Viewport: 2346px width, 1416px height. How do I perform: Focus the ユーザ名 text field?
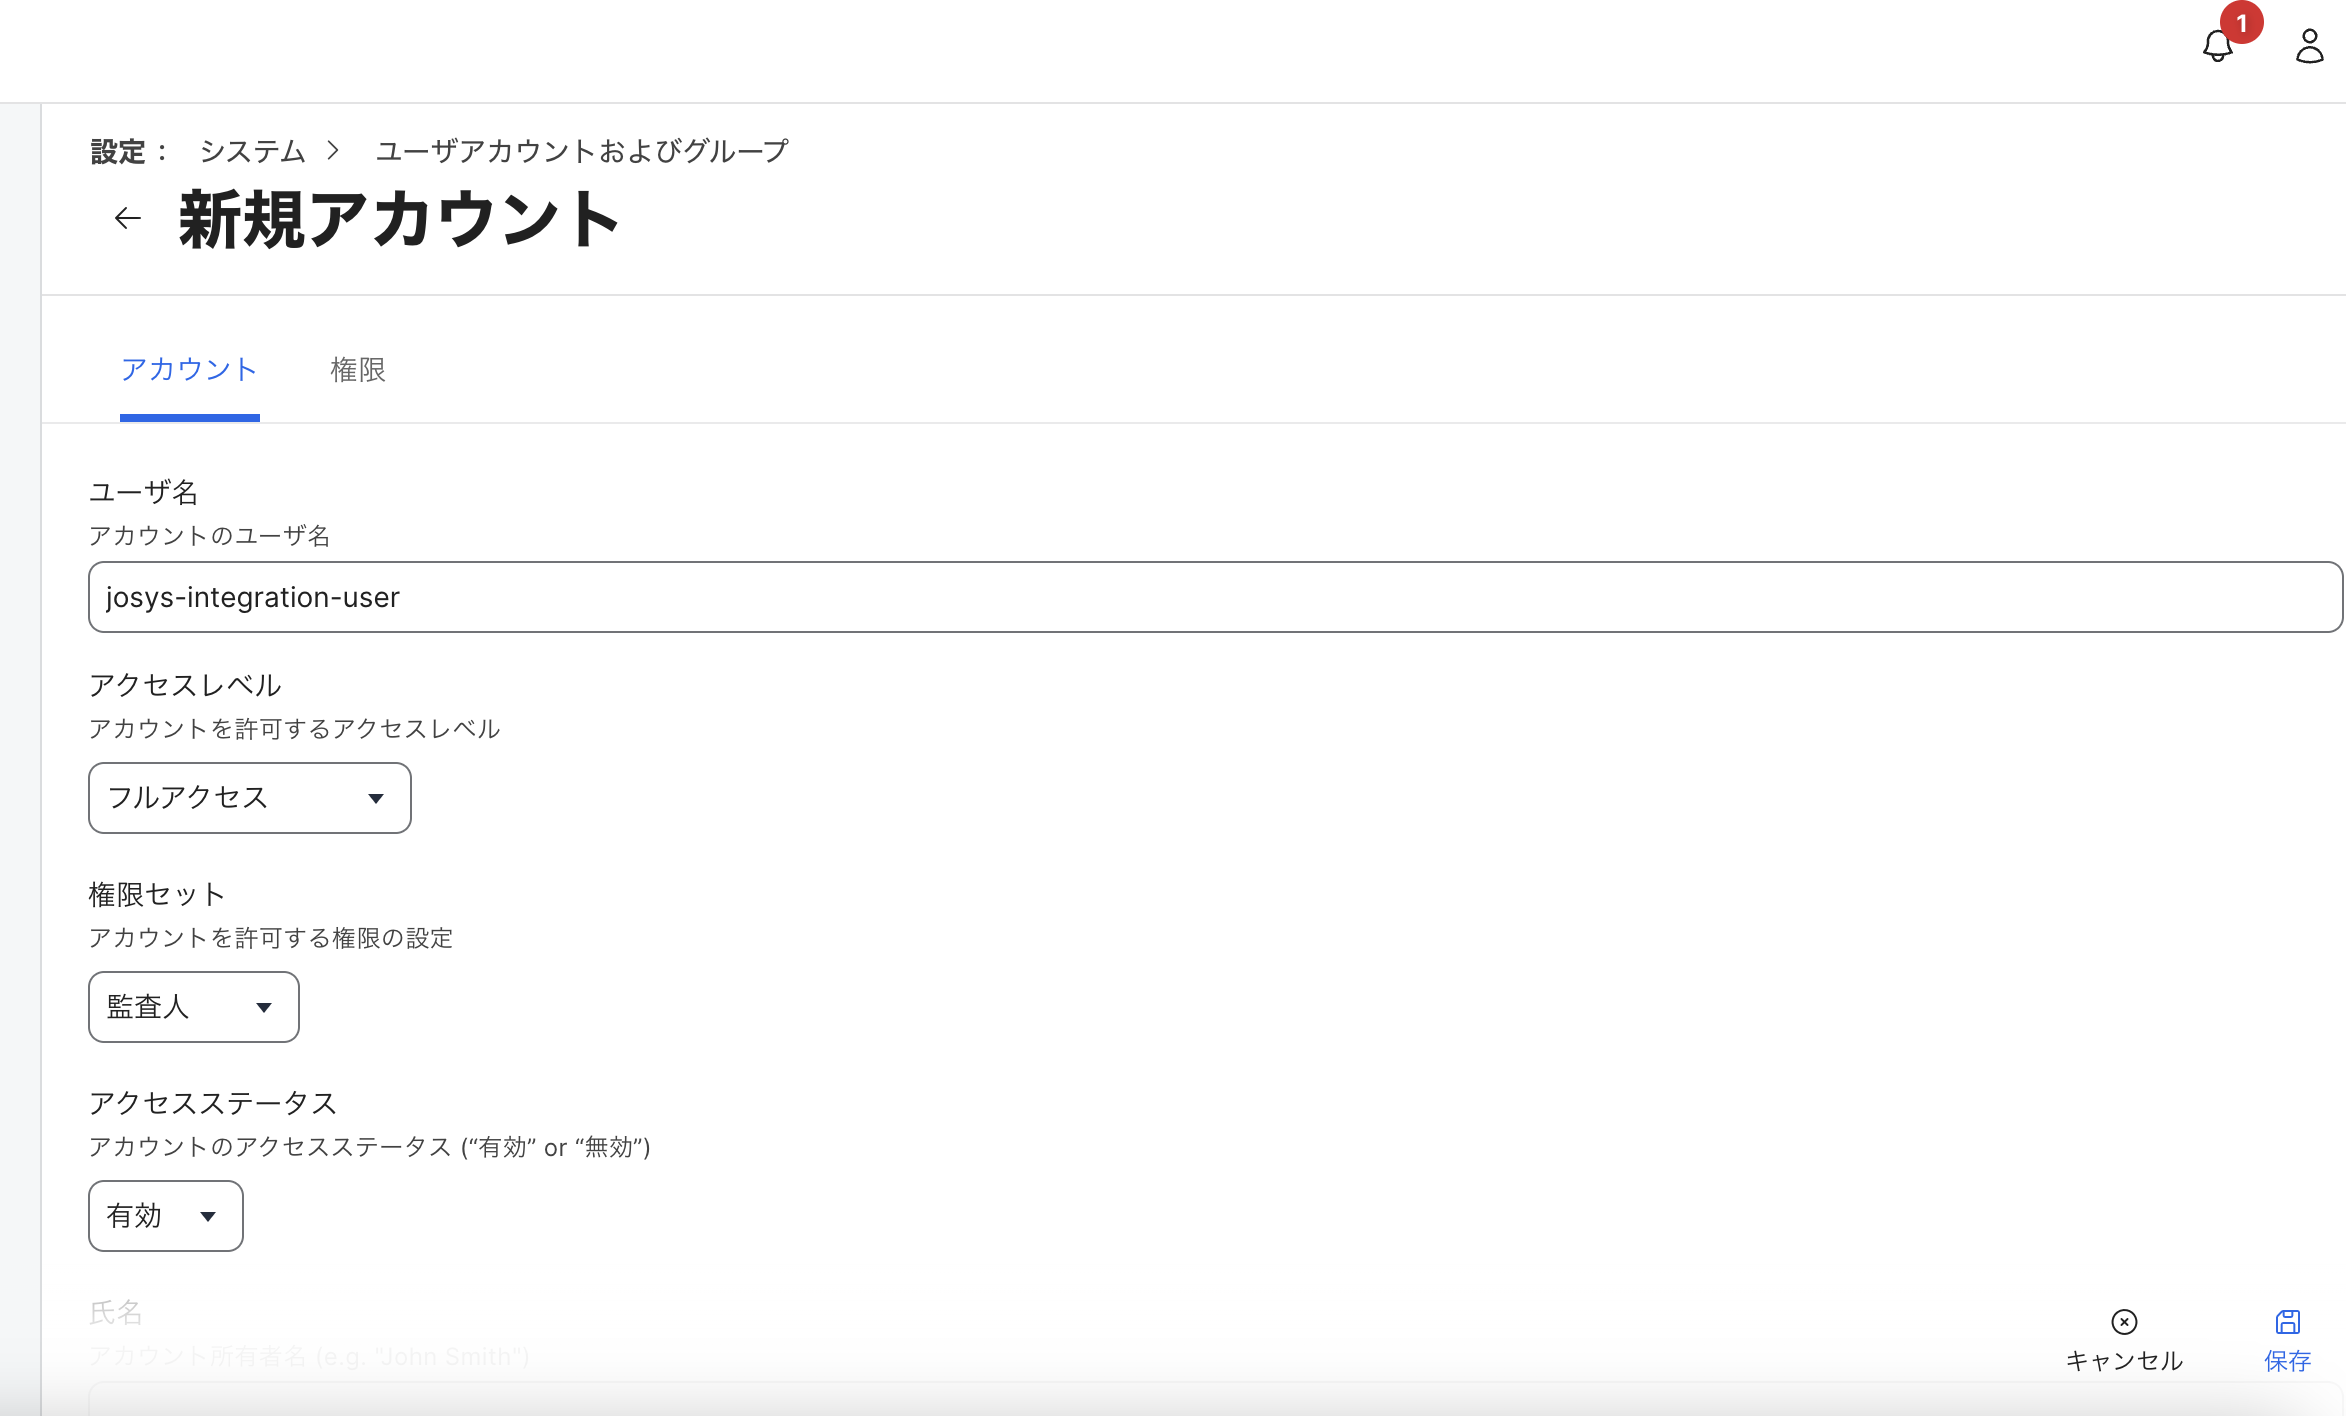1214,597
